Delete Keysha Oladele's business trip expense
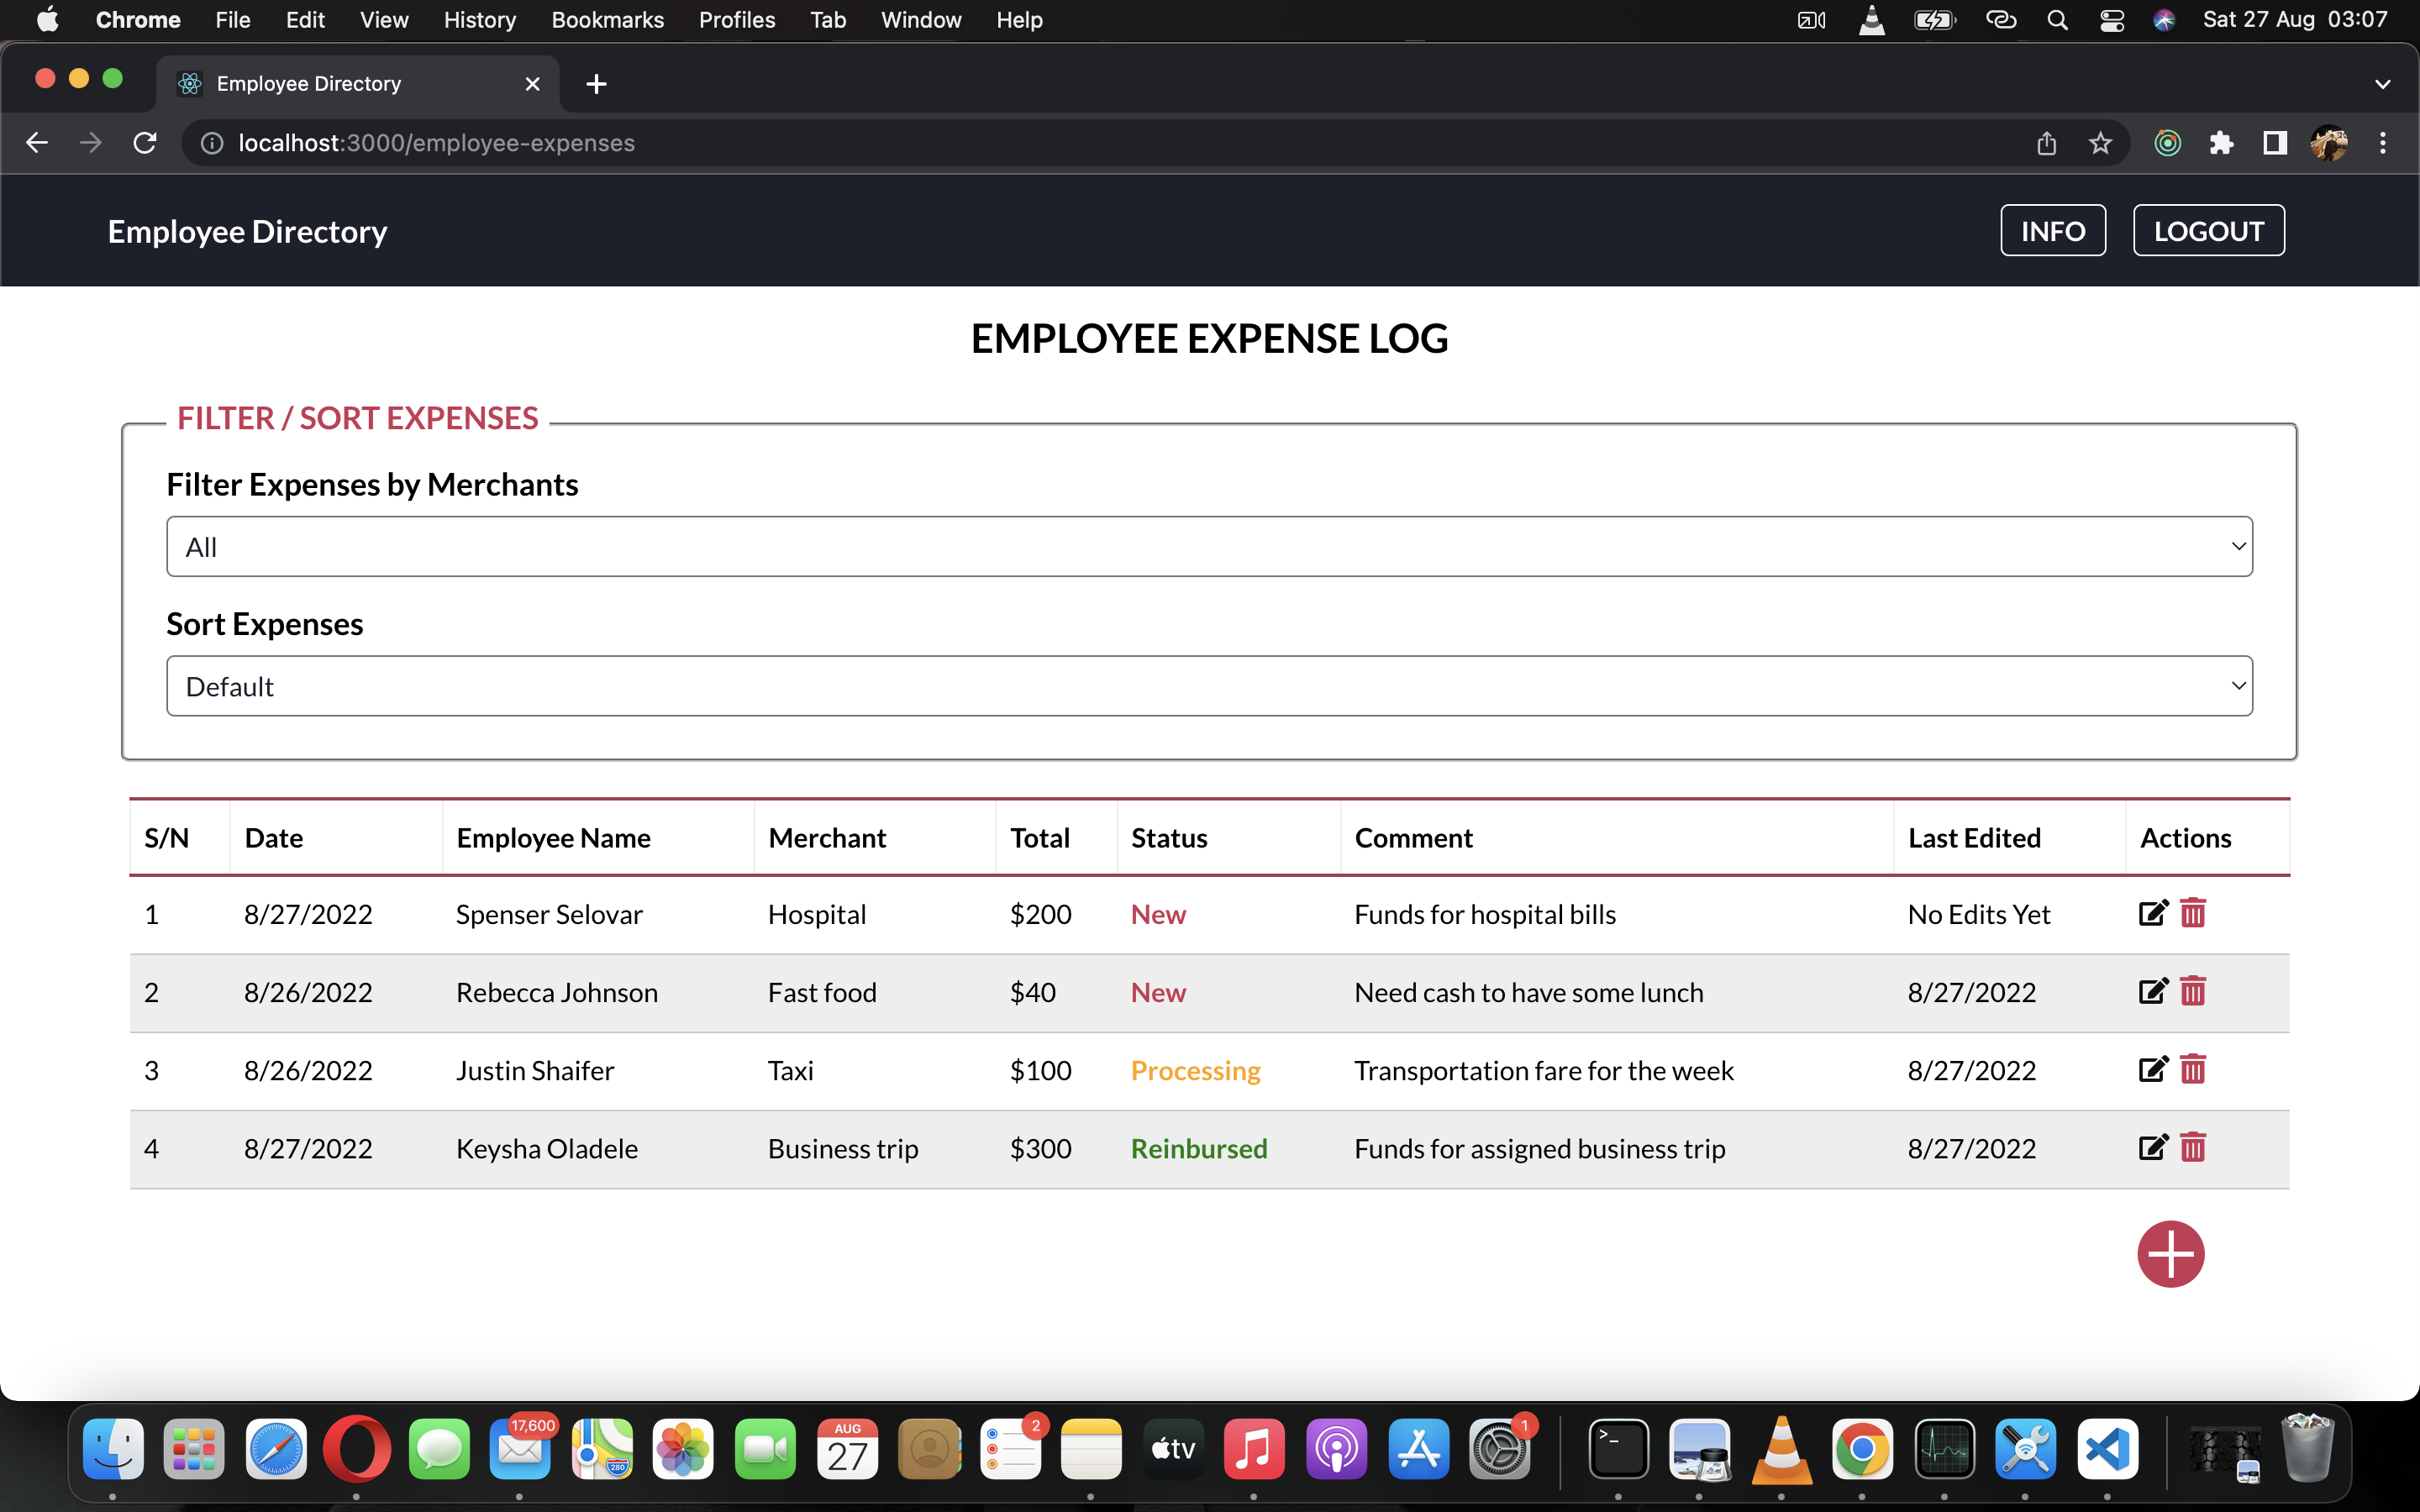This screenshot has height=1512, width=2420. click(x=2193, y=1147)
